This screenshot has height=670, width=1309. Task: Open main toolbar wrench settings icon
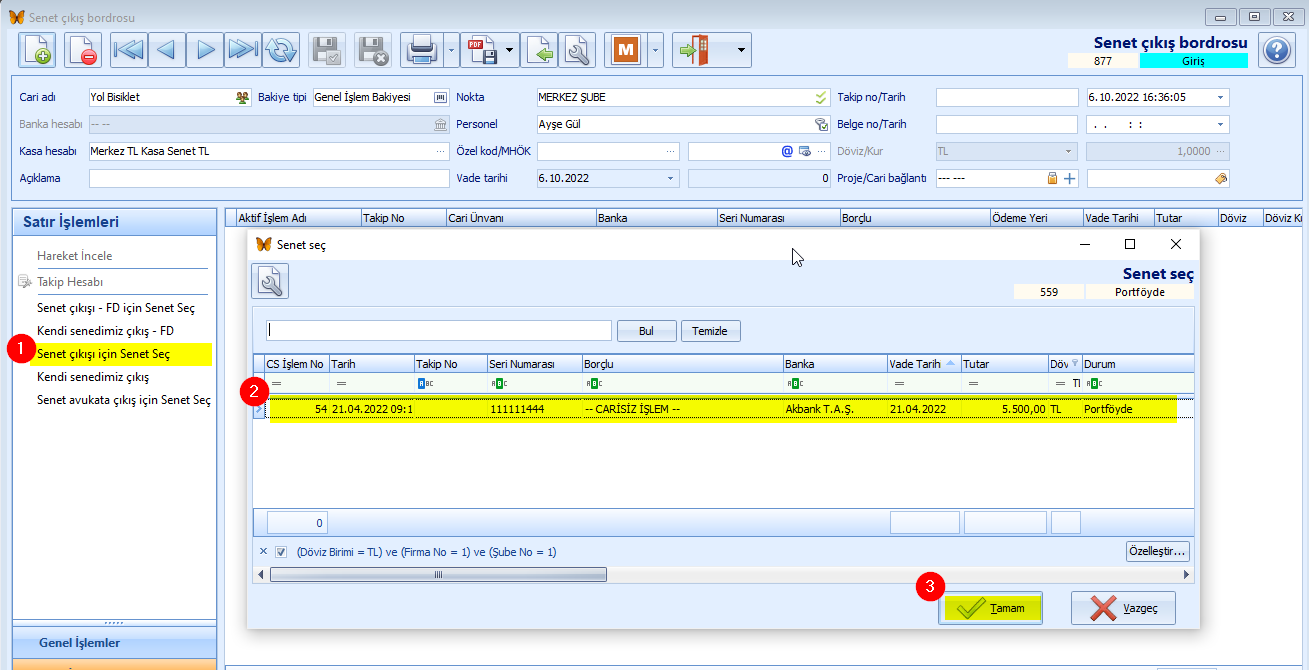577,49
